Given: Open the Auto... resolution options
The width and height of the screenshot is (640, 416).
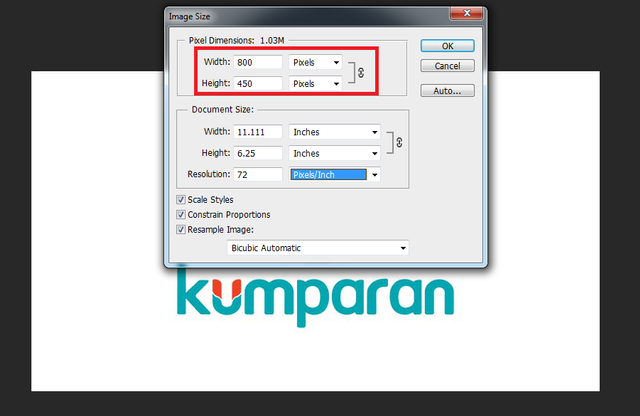Looking at the screenshot, I should (x=447, y=91).
